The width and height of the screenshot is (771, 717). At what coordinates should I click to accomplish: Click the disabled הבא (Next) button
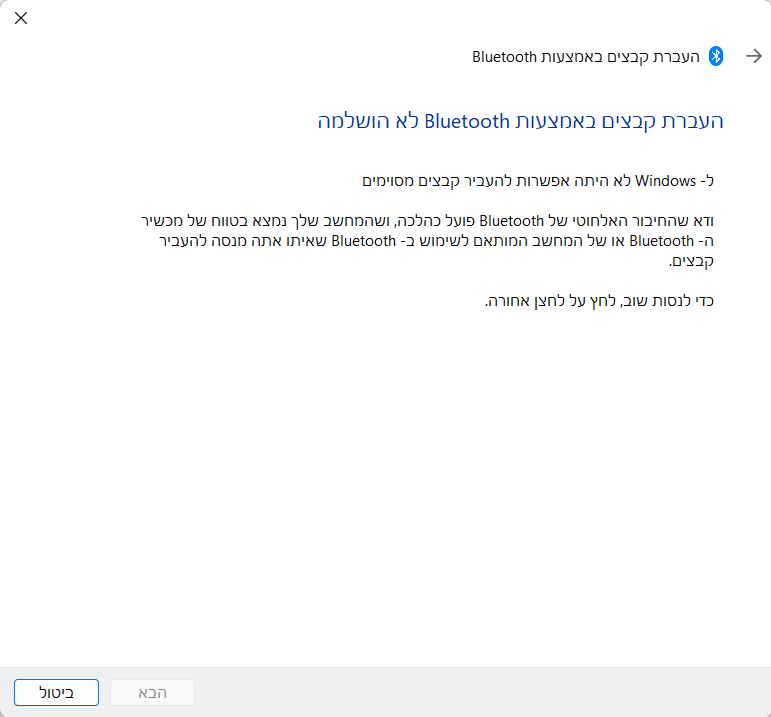pyautogui.click(x=152, y=692)
